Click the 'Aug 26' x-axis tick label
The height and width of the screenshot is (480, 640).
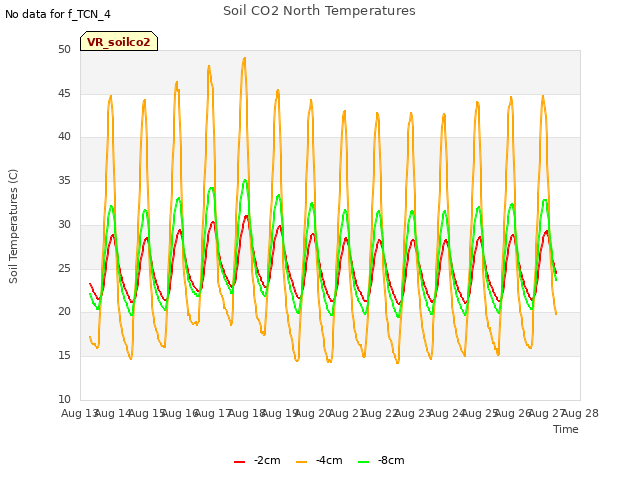coord(513,413)
